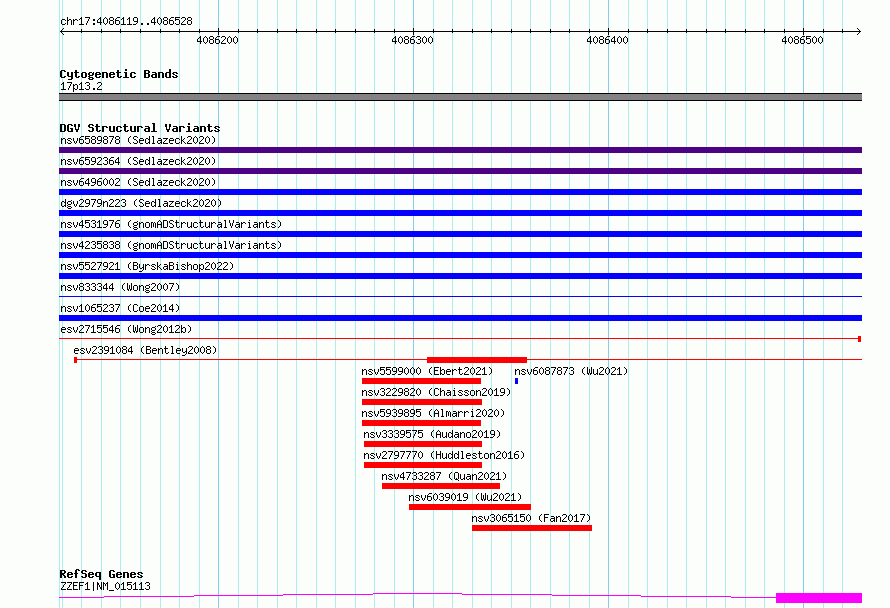Viewport: 890px width, 608px height.
Task: Open the nsv833344 (Wong2007) variant
Action: coord(460,296)
